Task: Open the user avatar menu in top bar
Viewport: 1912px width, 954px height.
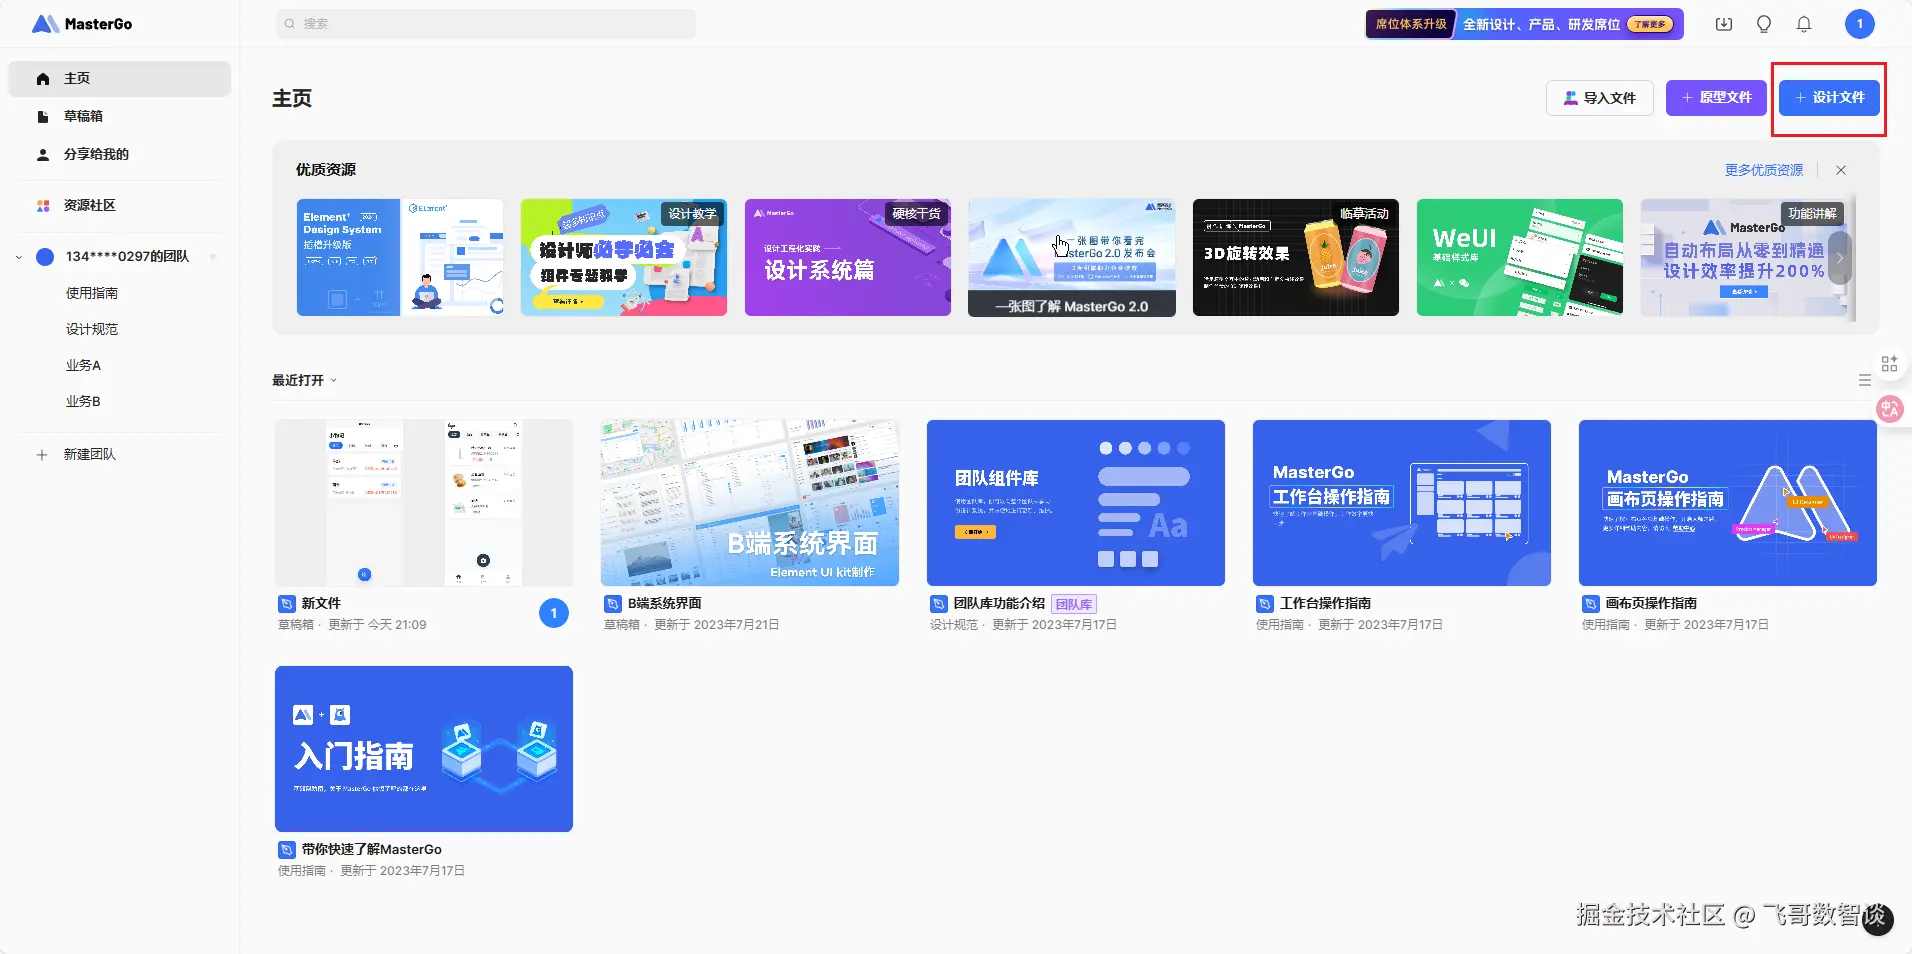Action: (x=1860, y=24)
